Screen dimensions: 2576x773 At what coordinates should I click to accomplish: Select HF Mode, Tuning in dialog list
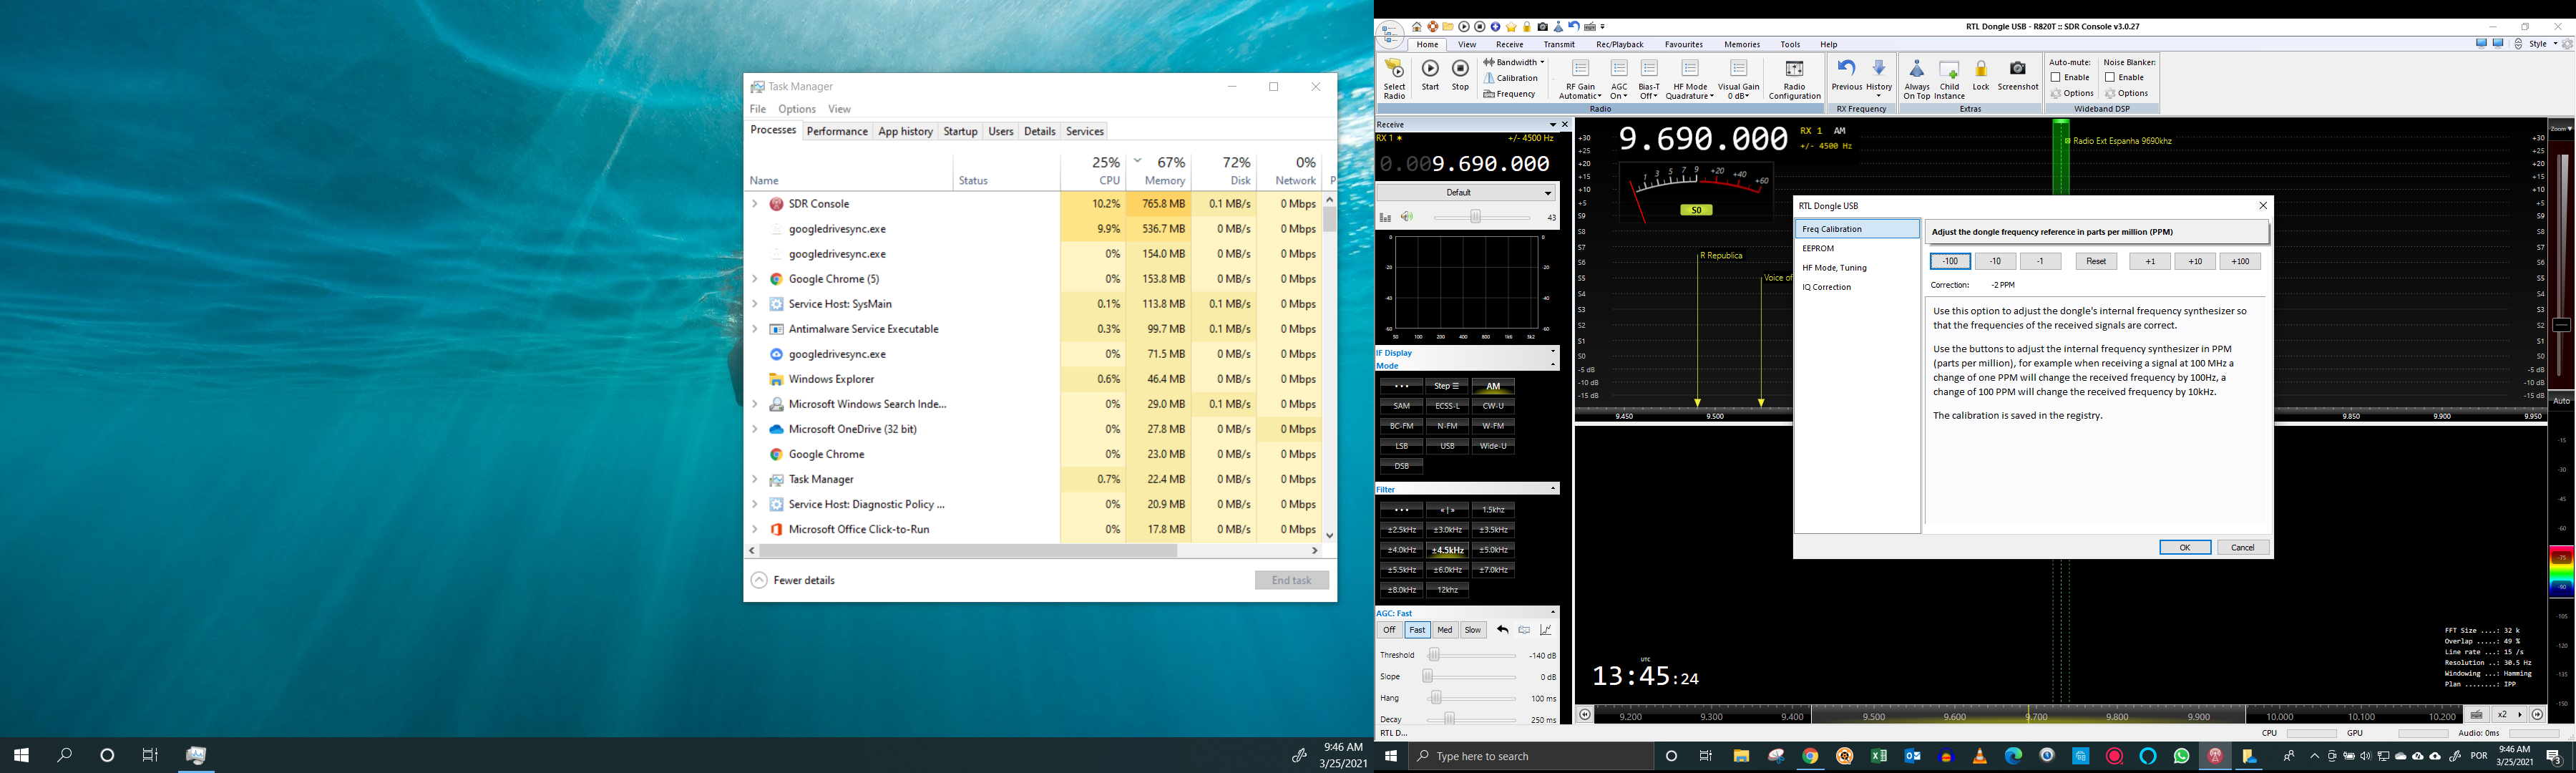[1834, 268]
